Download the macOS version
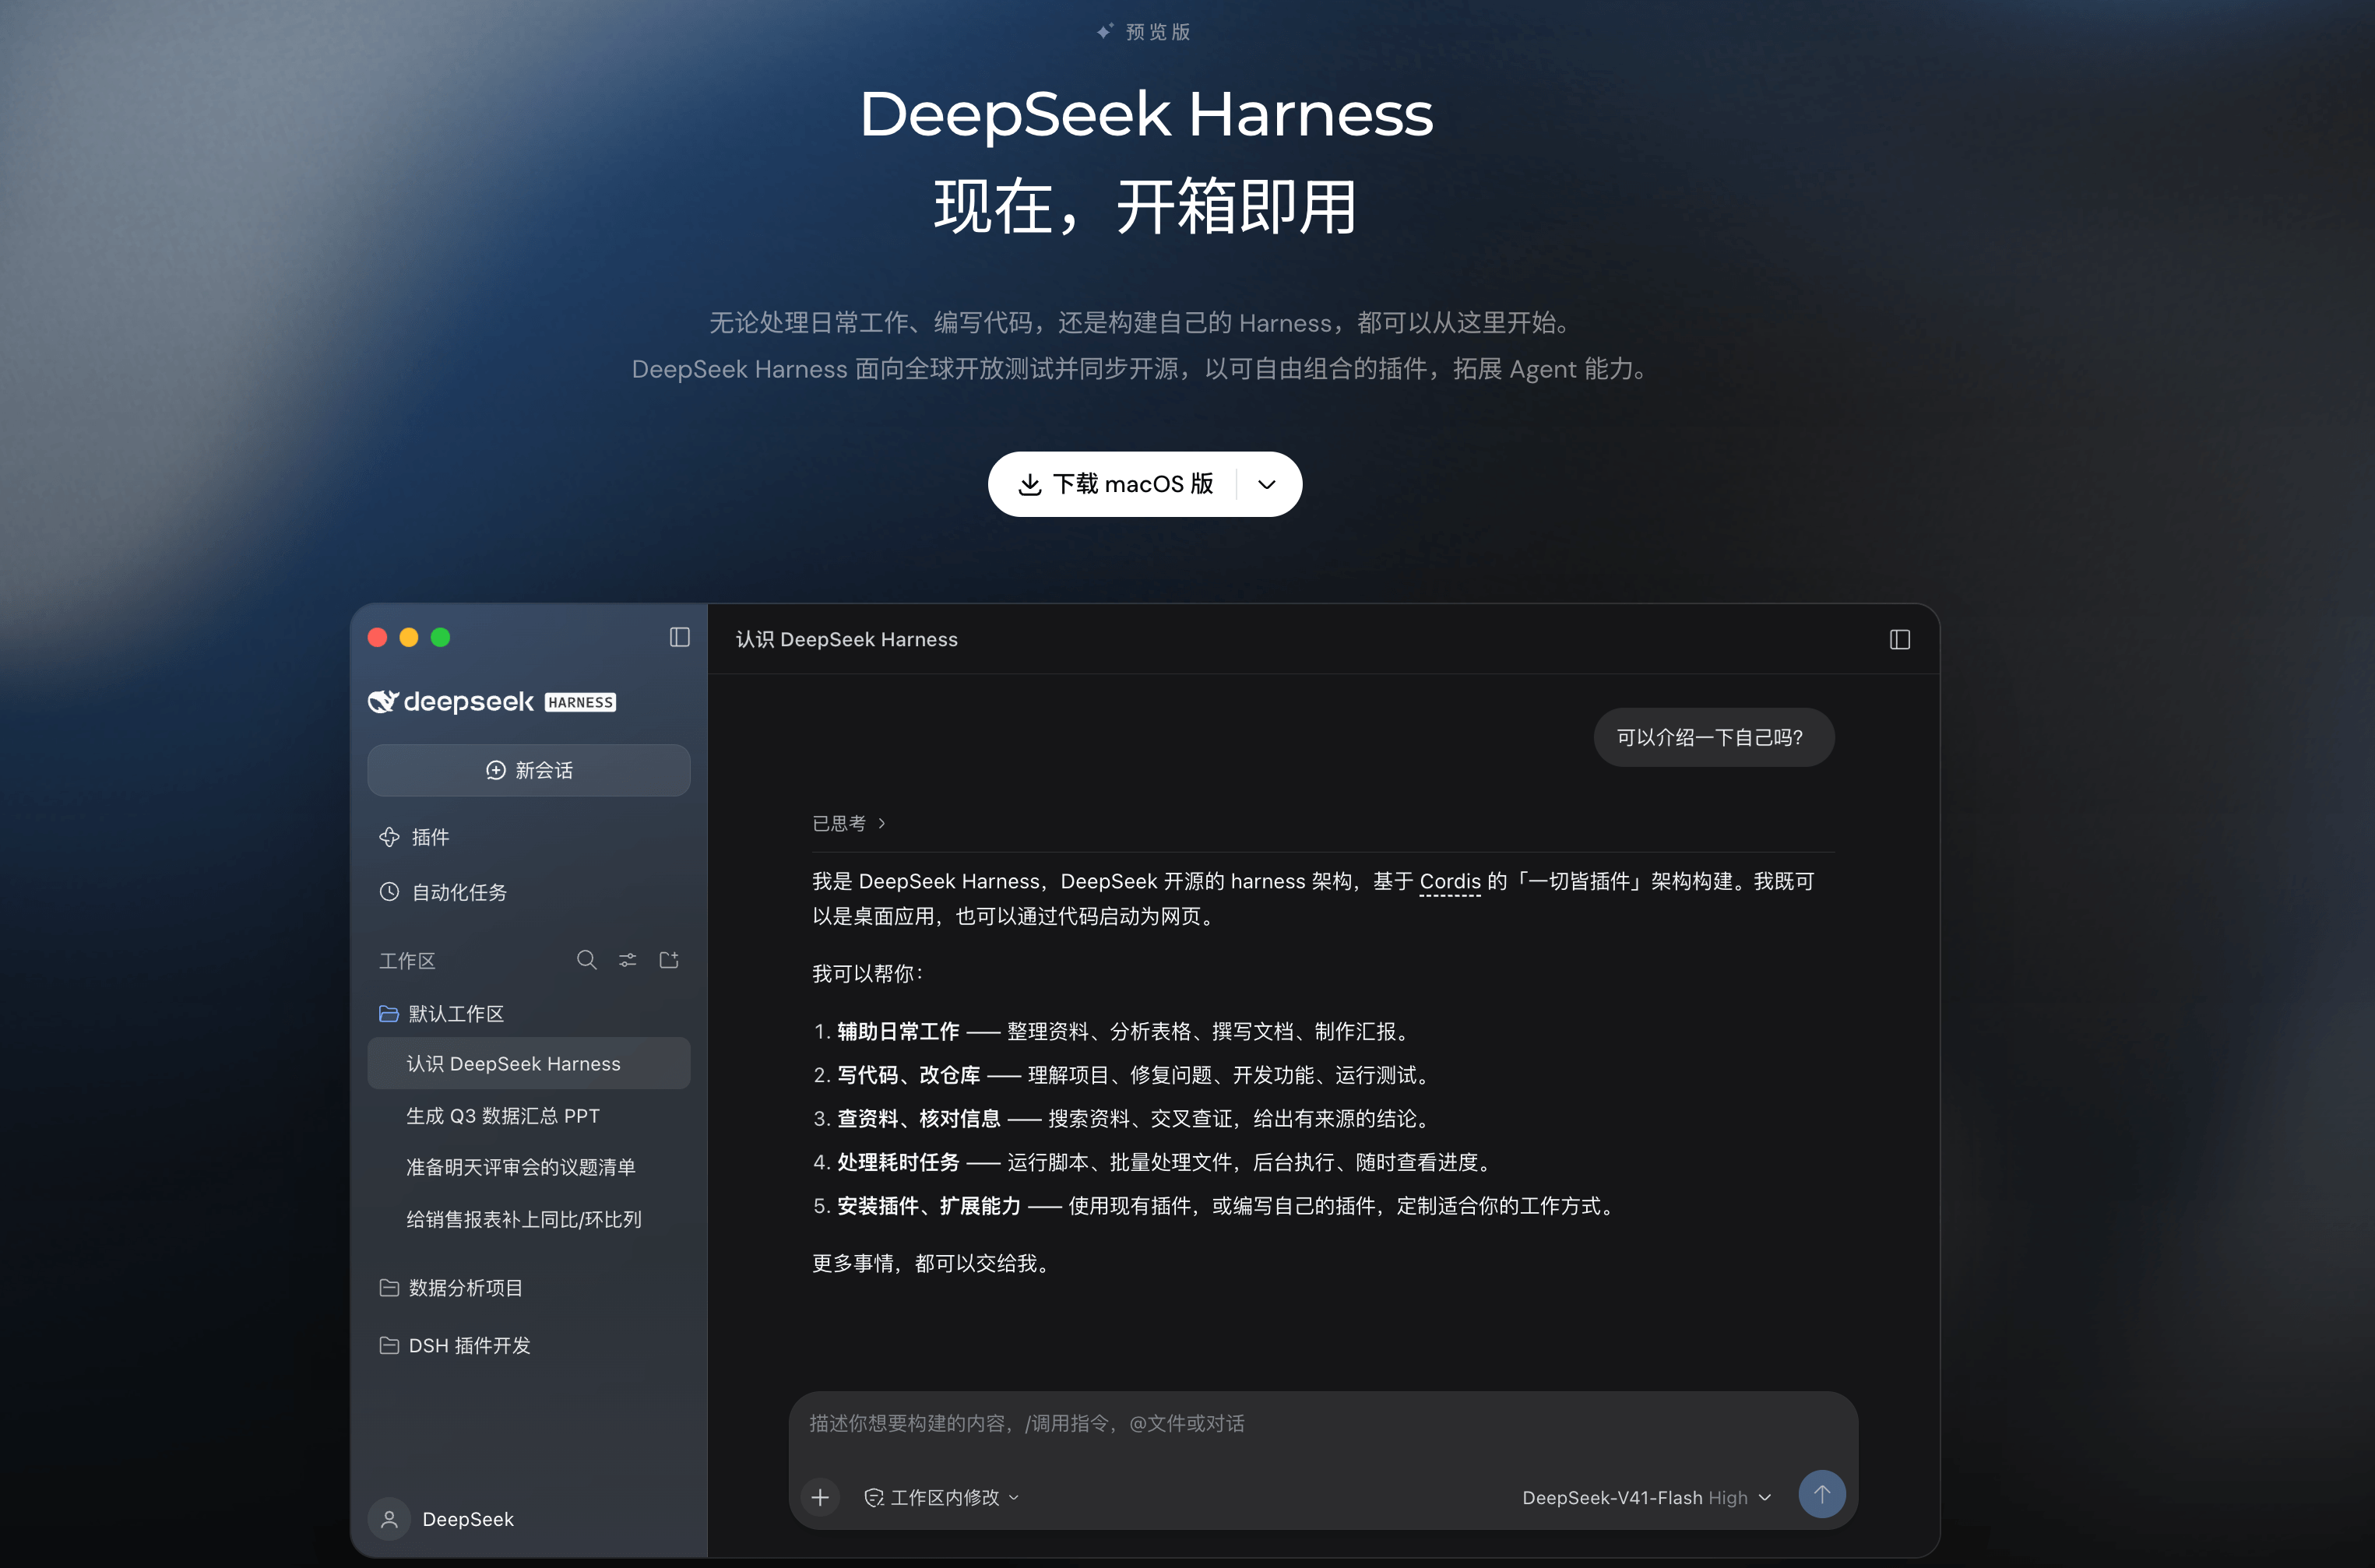This screenshot has width=2375, height=1568. tap(1114, 484)
